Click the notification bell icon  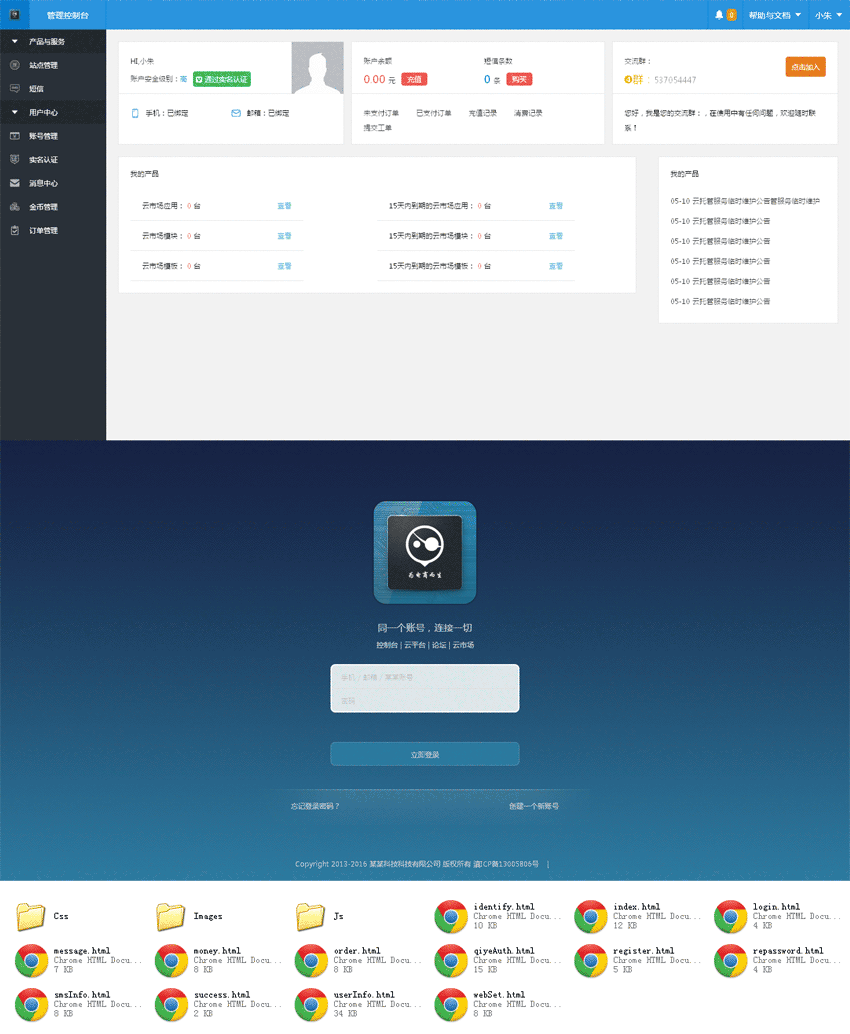[x=719, y=15]
